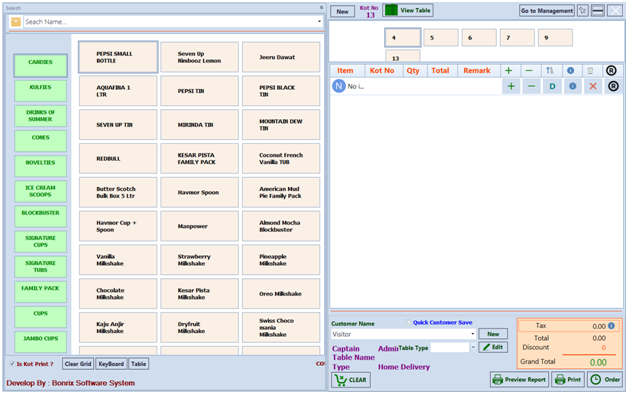Select the FAMILY PACK category
Viewport: 628px width, 394px height.
click(x=40, y=291)
